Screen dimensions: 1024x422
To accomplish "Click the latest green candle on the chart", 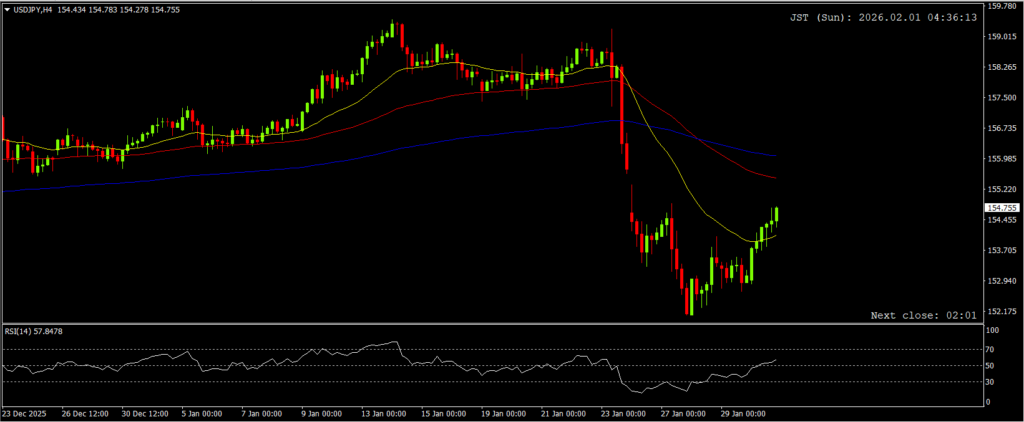I will pos(777,215).
